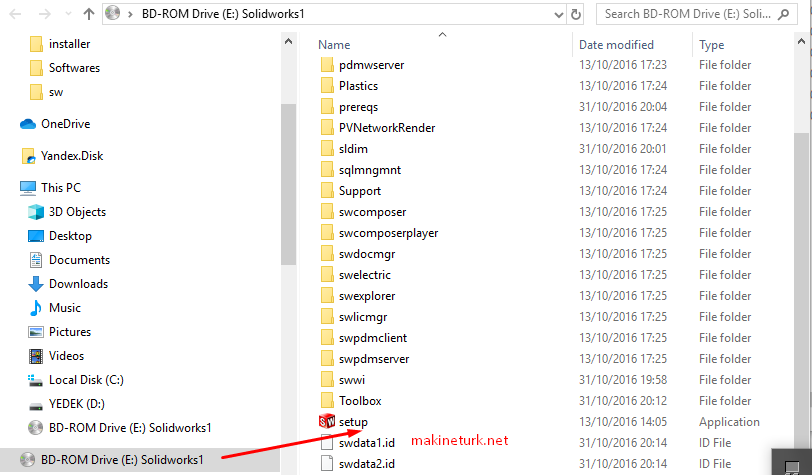Sort files by Date modified column
This screenshot has width=812, height=475.
616,45
